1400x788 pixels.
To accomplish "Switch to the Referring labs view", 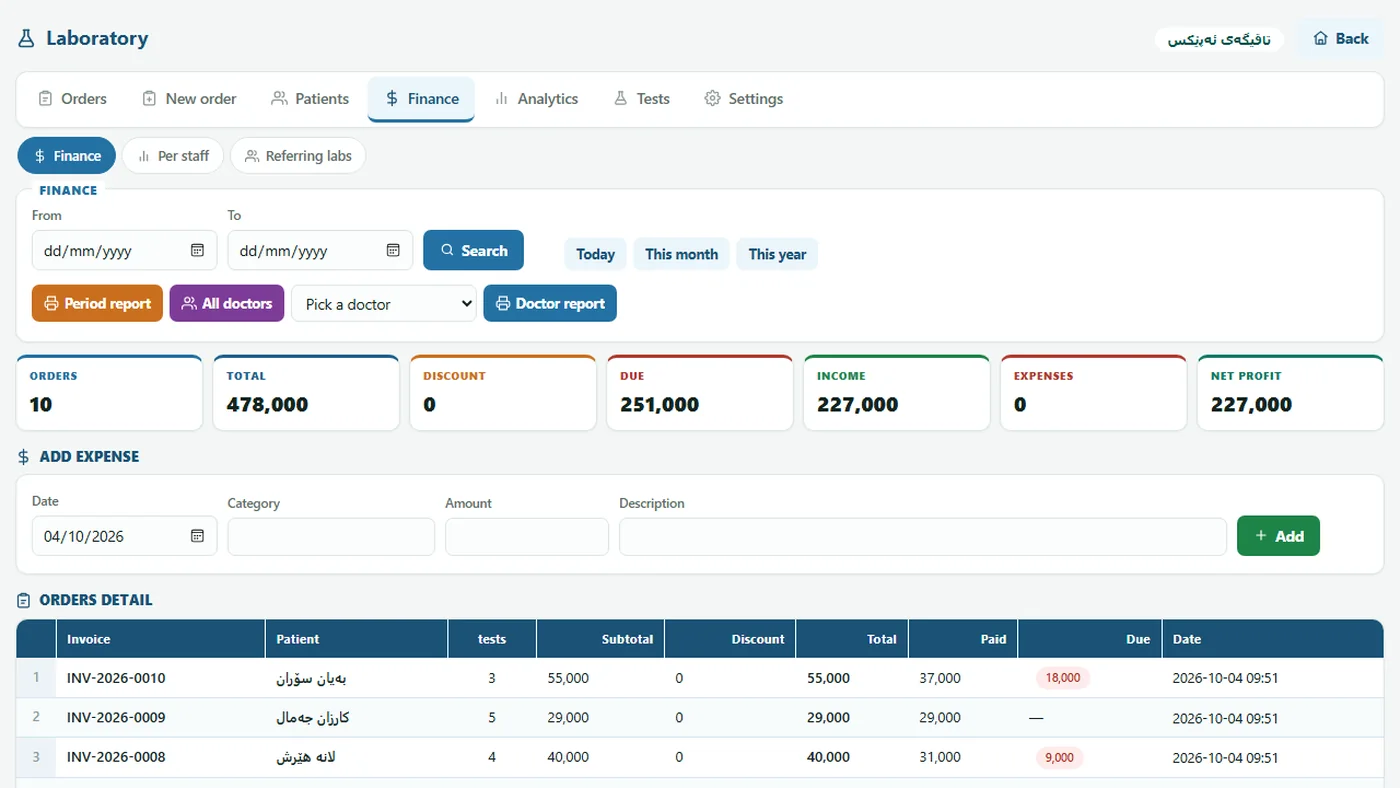I will click(x=298, y=156).
